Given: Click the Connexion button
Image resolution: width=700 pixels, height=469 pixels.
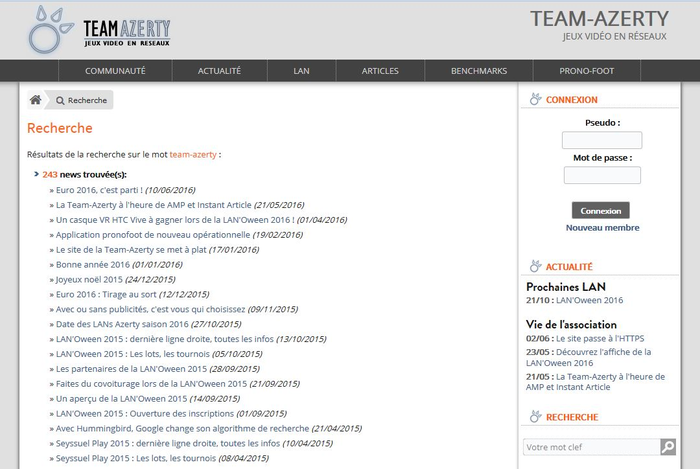Looking at the screenshot, I should click(x=601, y=211).
